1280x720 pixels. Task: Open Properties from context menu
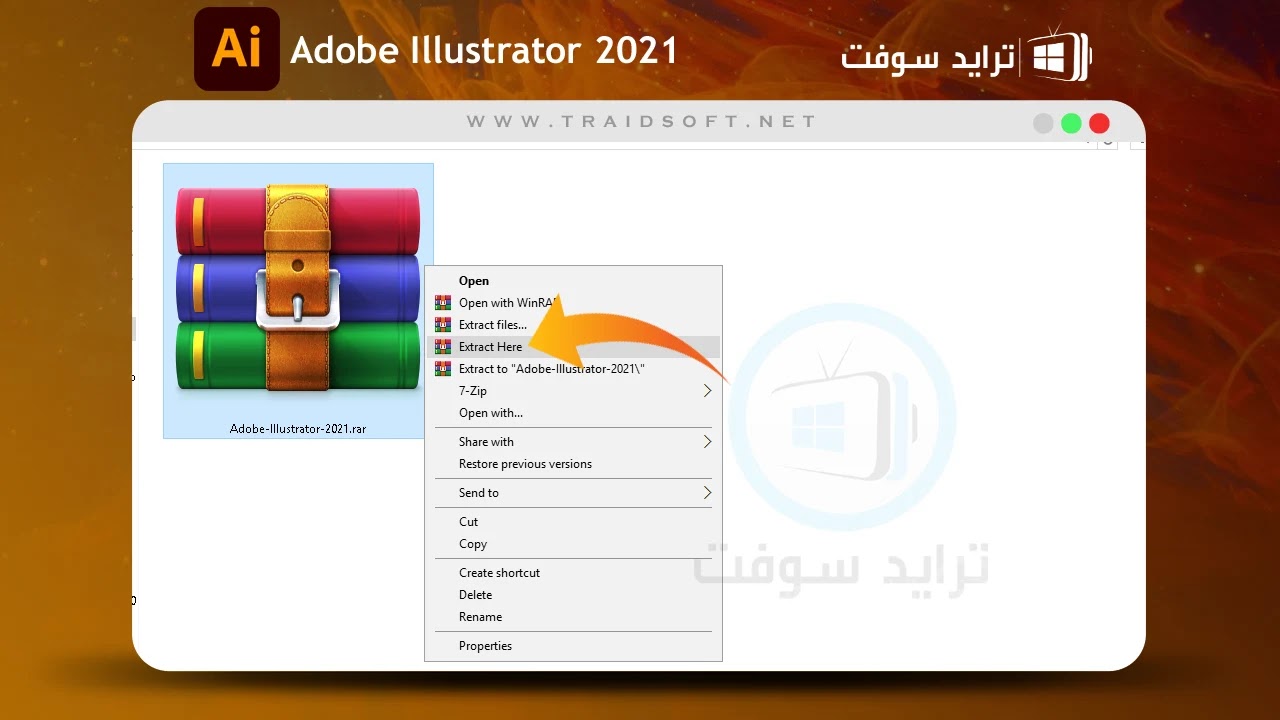[573, 646]
